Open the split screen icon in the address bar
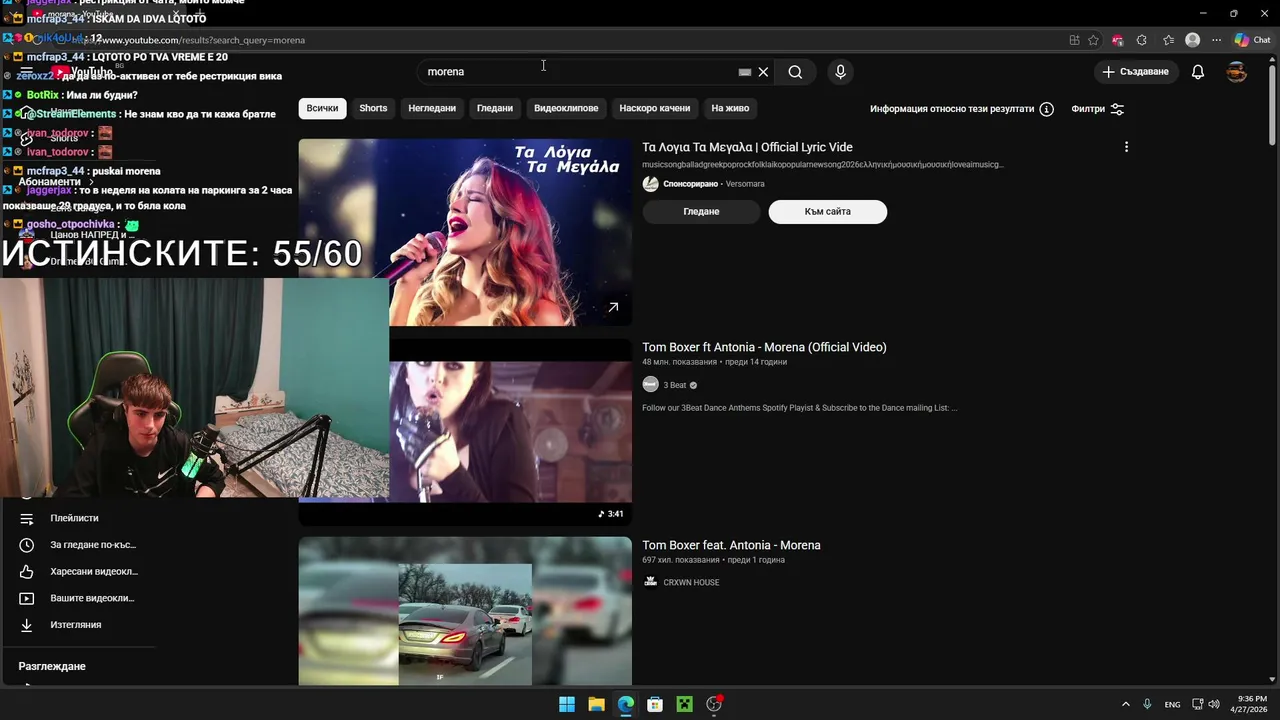1280x720 pixels. (1074, 40)
